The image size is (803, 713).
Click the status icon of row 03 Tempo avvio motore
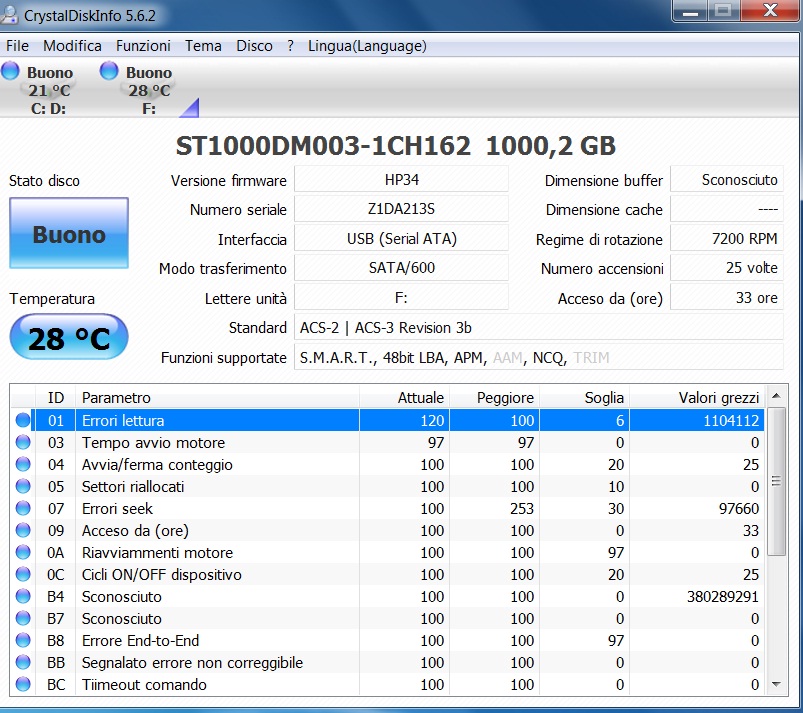coord(23,442)
